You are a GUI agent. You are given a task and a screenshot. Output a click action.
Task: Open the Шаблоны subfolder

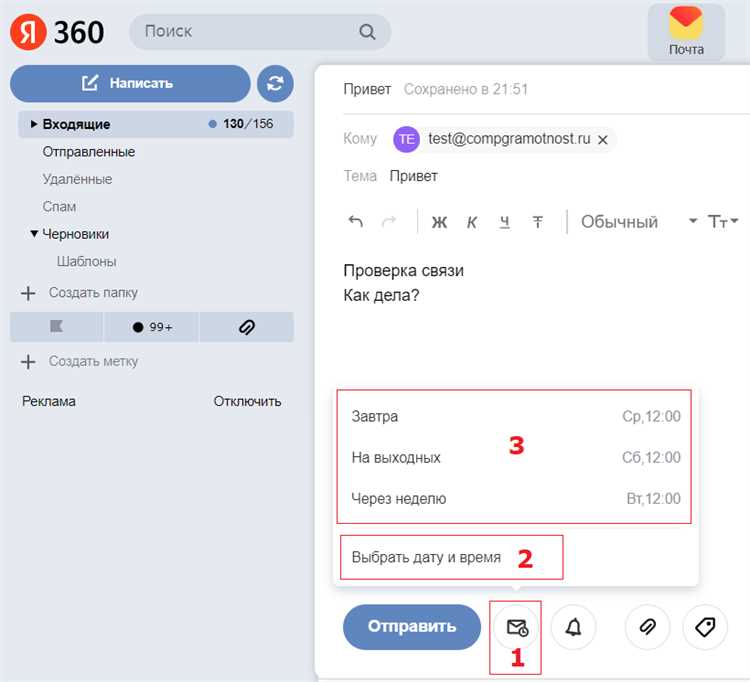pos(87,262)
